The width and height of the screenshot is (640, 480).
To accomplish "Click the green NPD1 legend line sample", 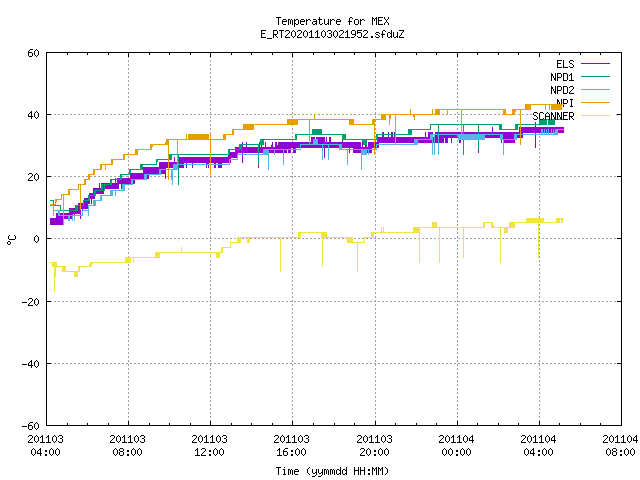I will pos(596,77).
